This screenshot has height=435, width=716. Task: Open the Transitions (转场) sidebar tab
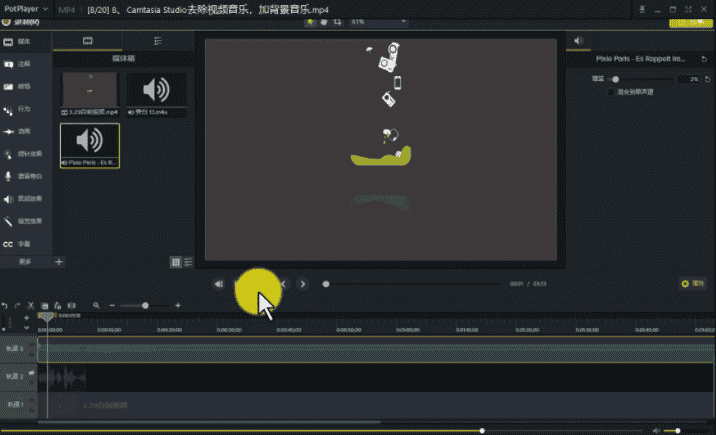(25, 87)
